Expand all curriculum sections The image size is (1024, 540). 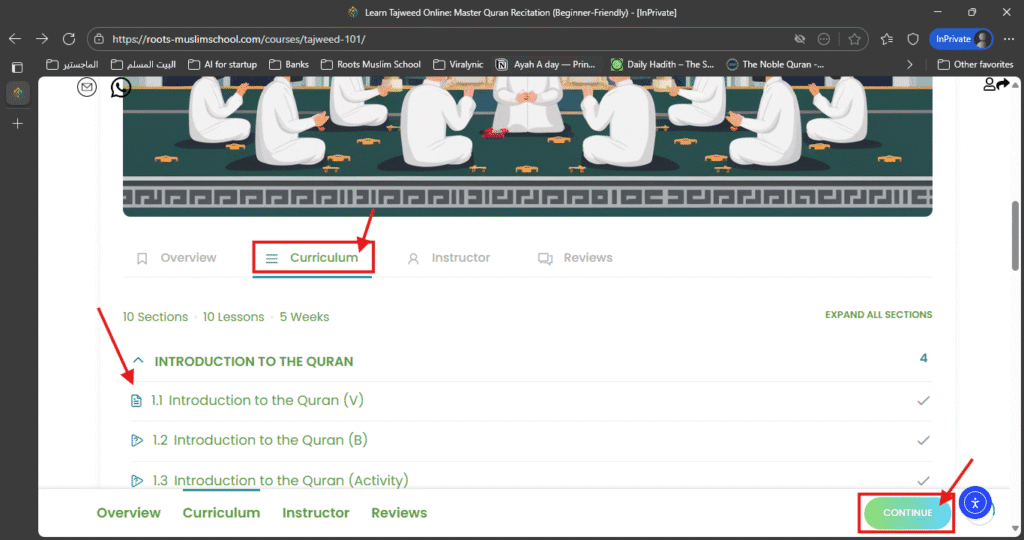pos(878,315)
